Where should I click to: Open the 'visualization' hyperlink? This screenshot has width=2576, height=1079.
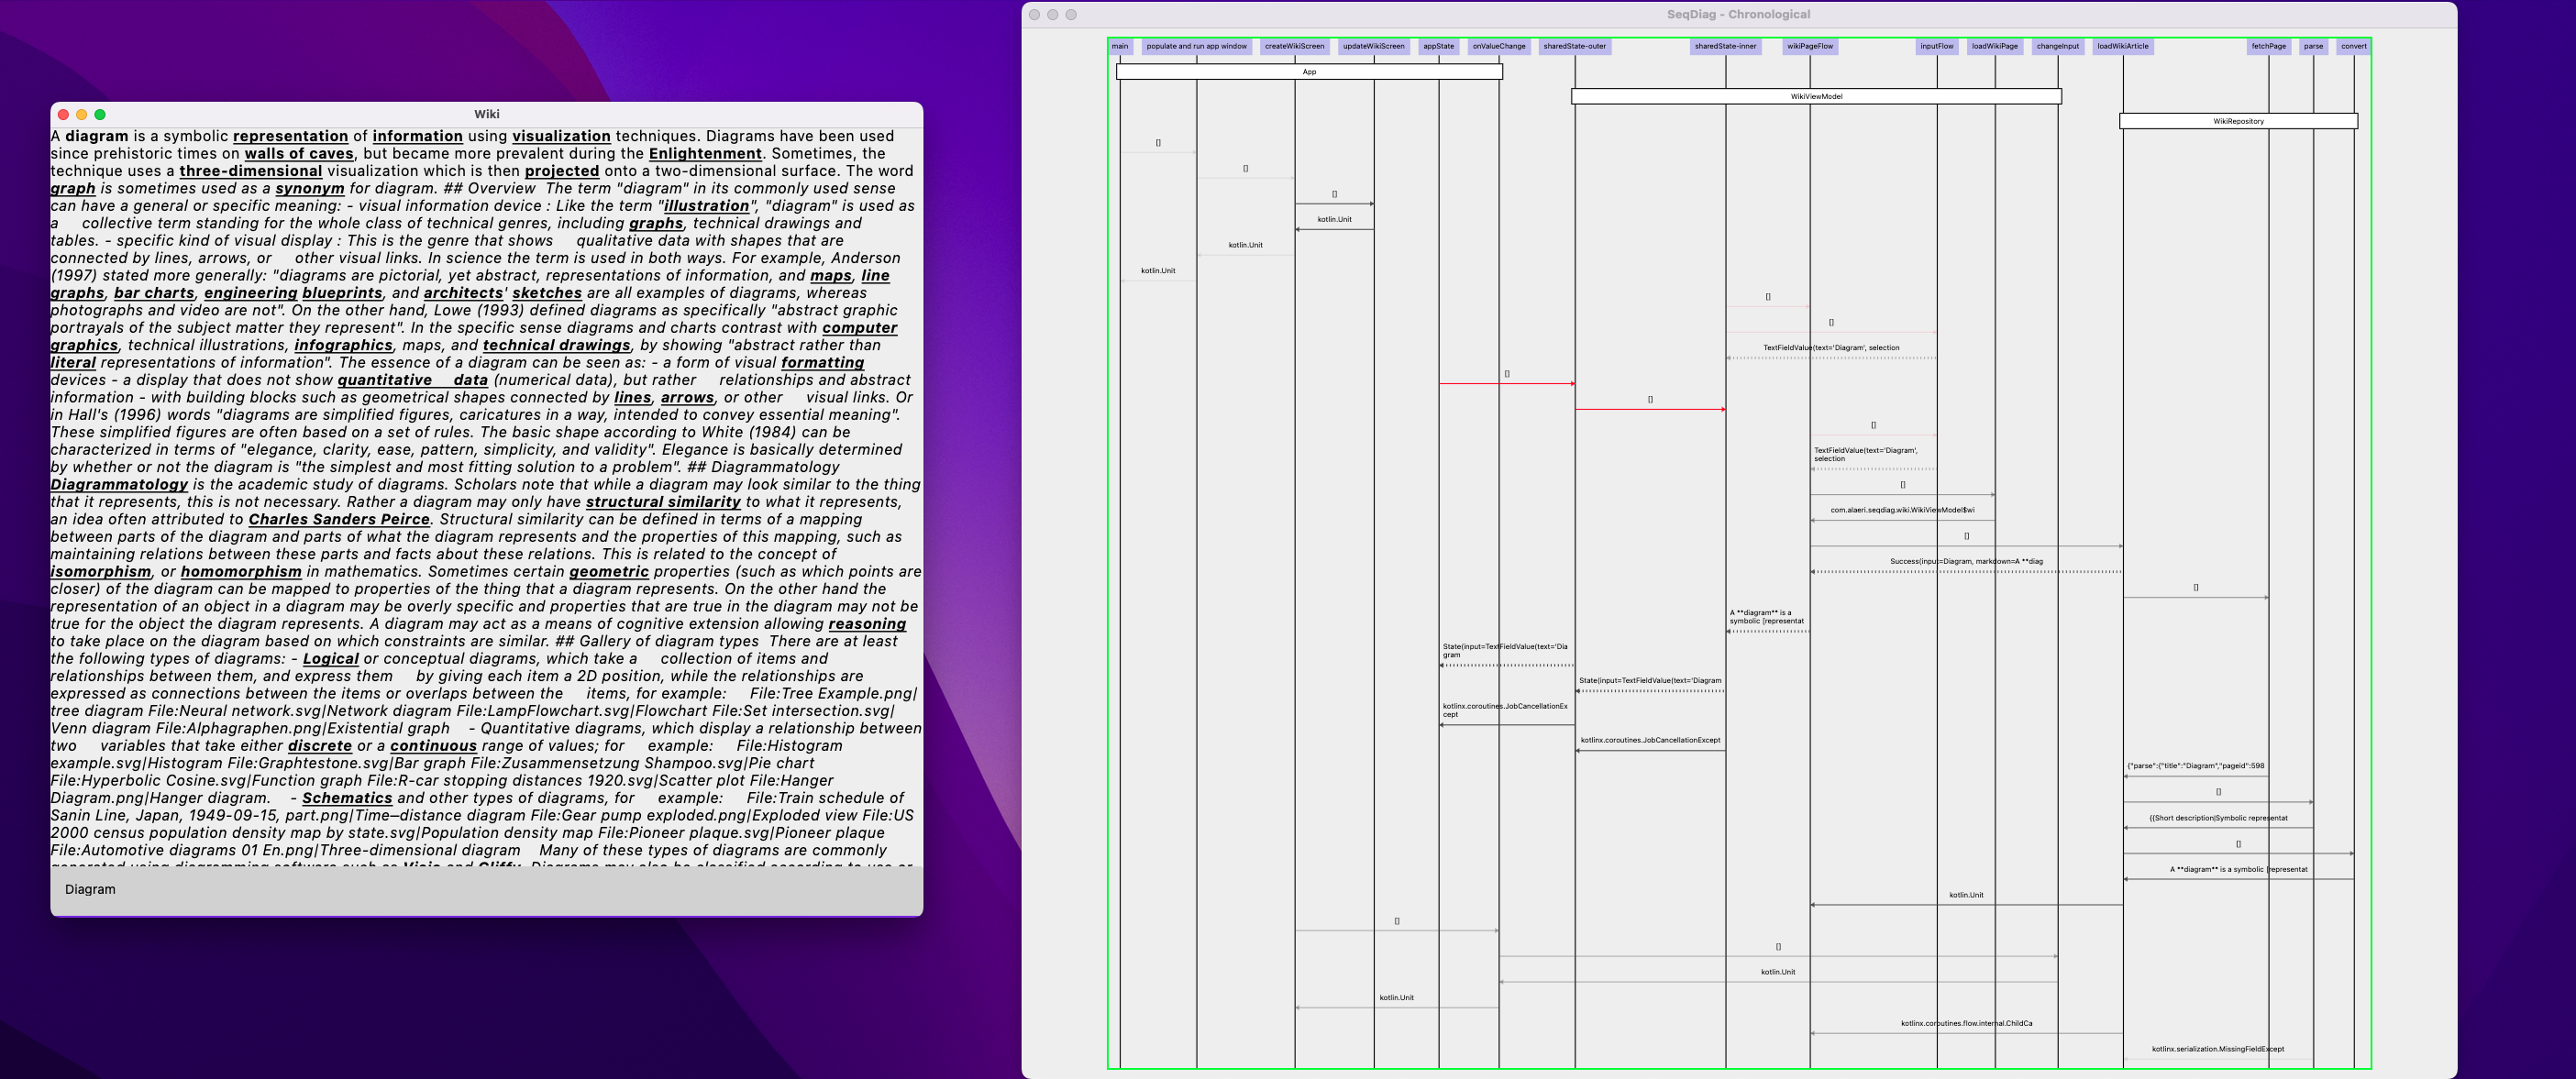tap(561, 136)
